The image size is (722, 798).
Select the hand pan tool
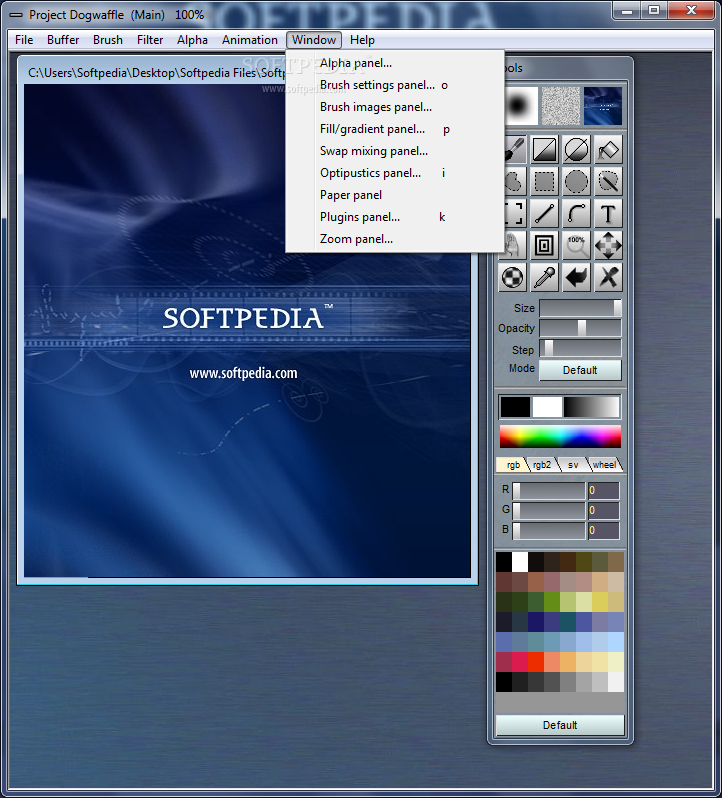pyautogui.click(x=515, y=245)
